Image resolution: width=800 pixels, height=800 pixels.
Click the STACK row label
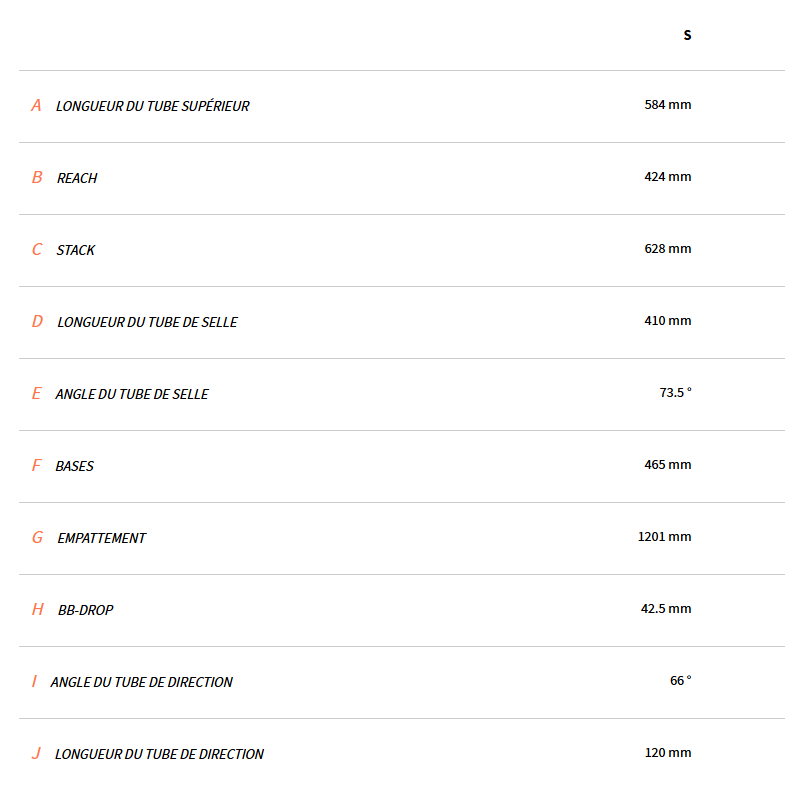(76, 250)
